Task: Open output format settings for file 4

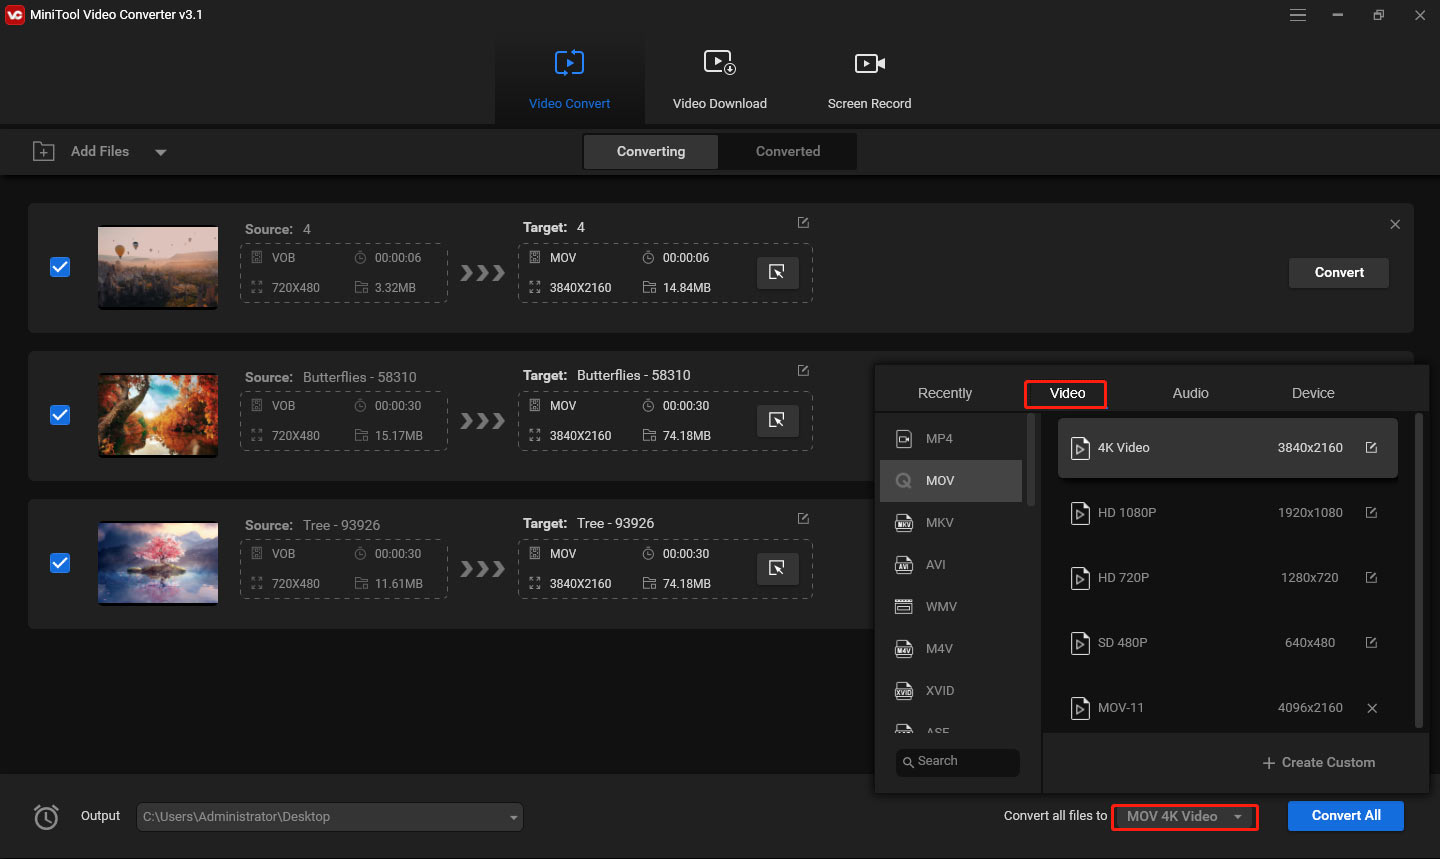Action: tap(777, 272)
